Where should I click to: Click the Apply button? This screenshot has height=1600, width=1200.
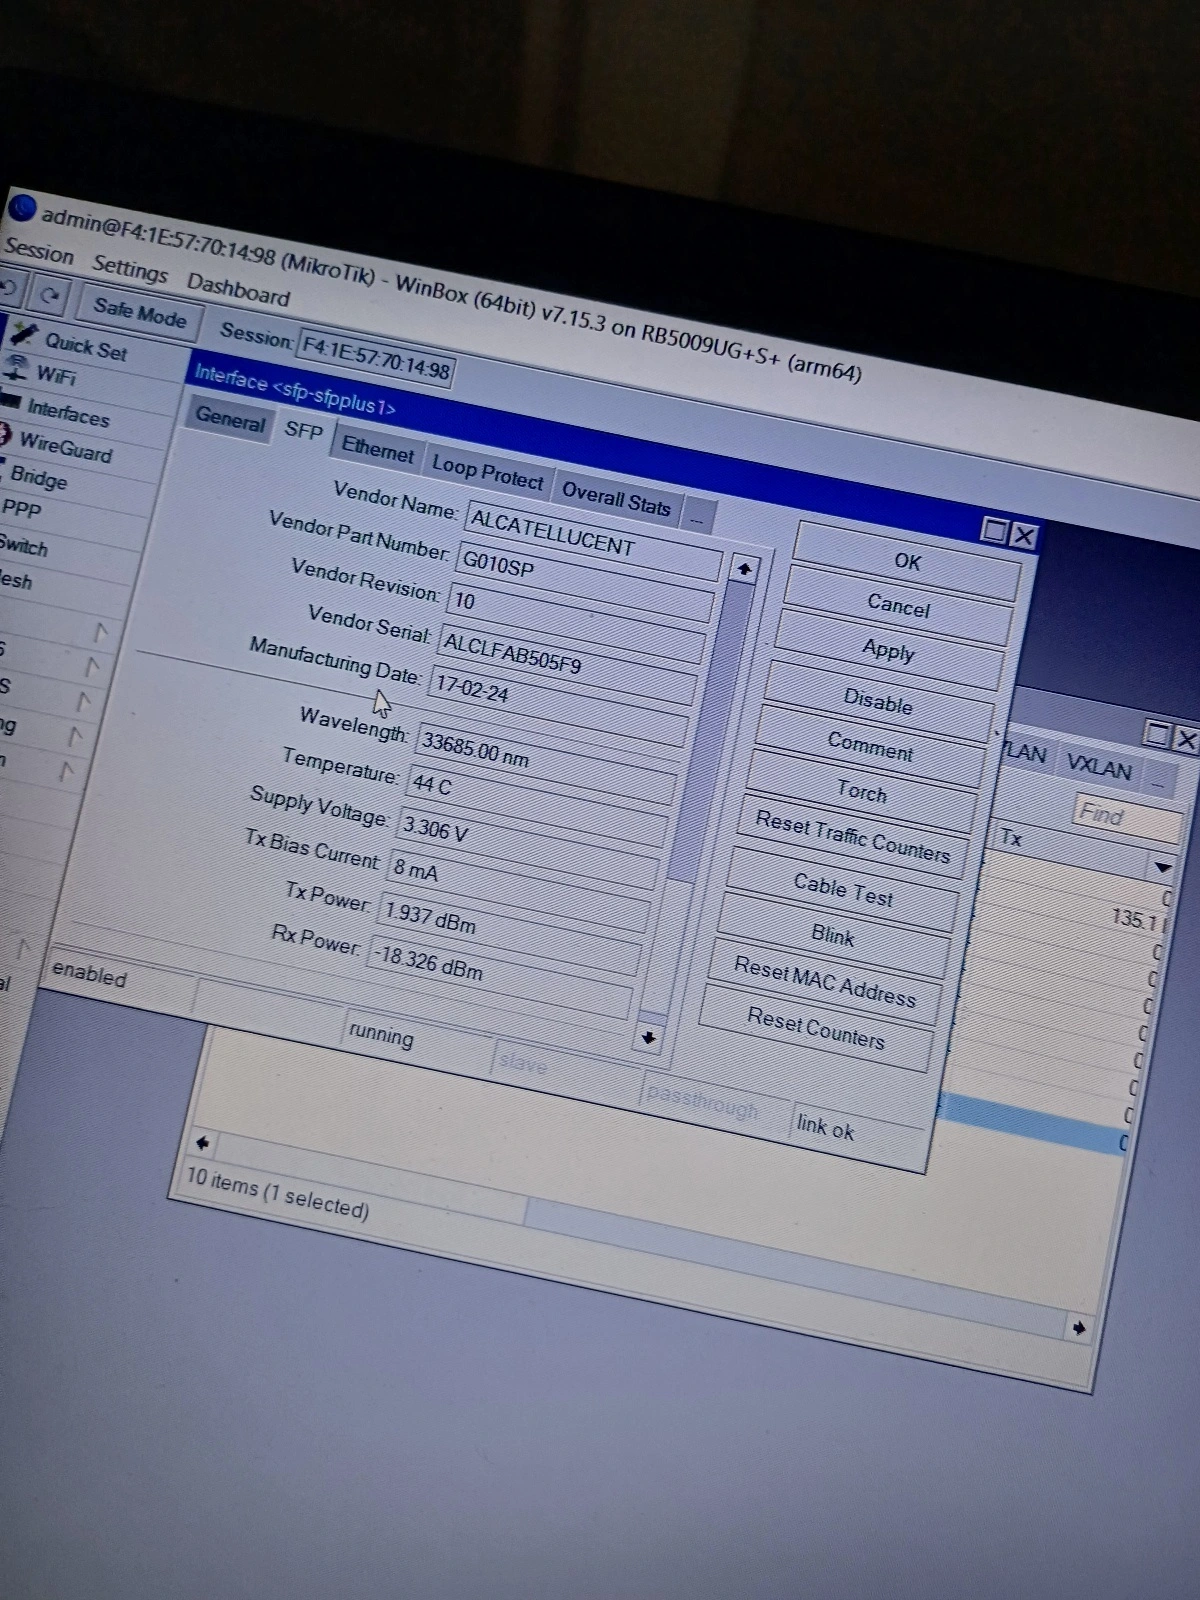[x=888, y=651]
